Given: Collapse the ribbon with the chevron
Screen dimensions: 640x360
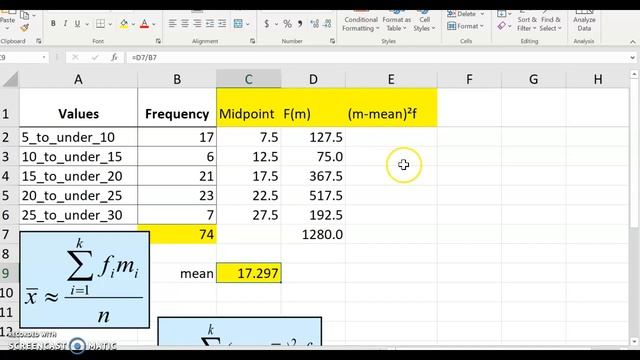Looking at the screenshot, I should click(x=632, y=42).
